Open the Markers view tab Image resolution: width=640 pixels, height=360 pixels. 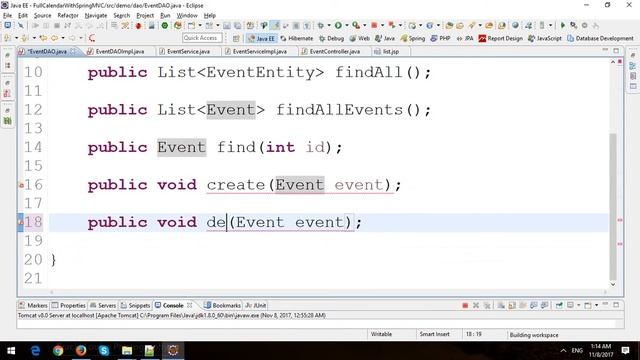coord(33,305)
